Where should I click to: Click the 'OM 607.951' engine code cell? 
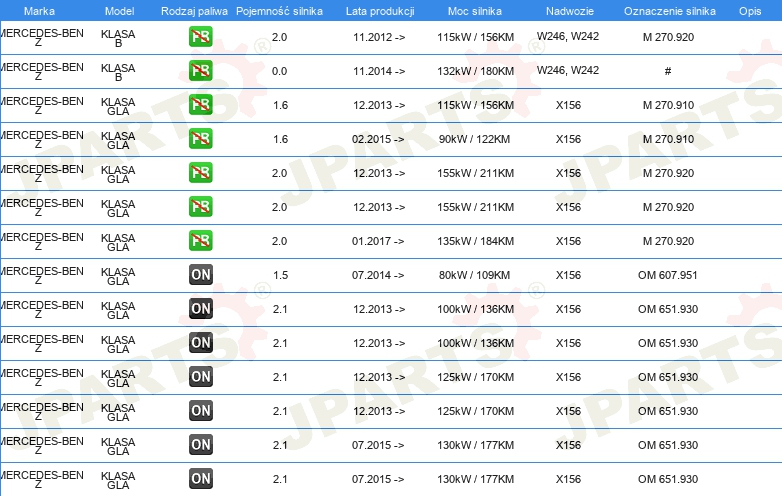668,275
